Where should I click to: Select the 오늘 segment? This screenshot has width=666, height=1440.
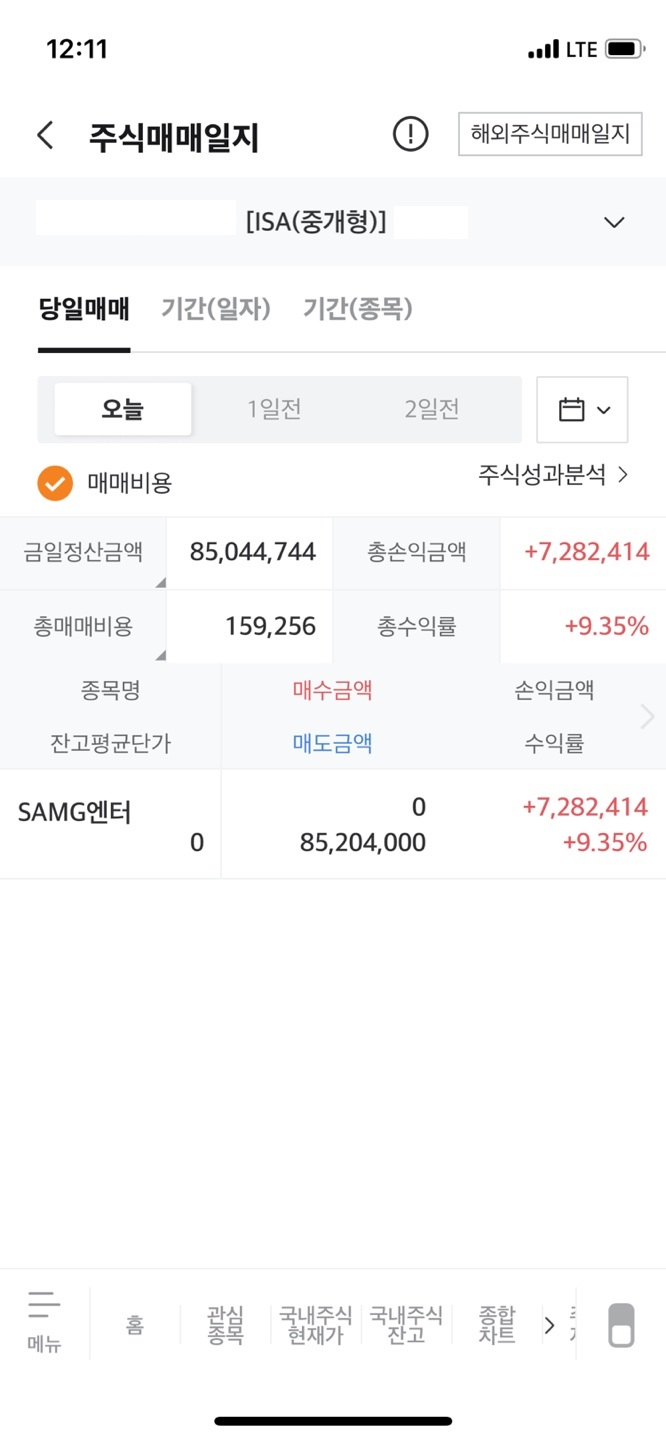(122, 409)
